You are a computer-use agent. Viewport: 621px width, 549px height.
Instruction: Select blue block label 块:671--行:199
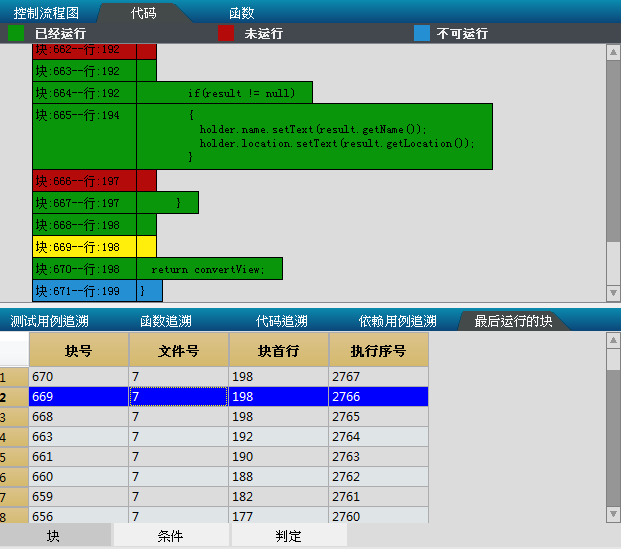pos(84,291)
